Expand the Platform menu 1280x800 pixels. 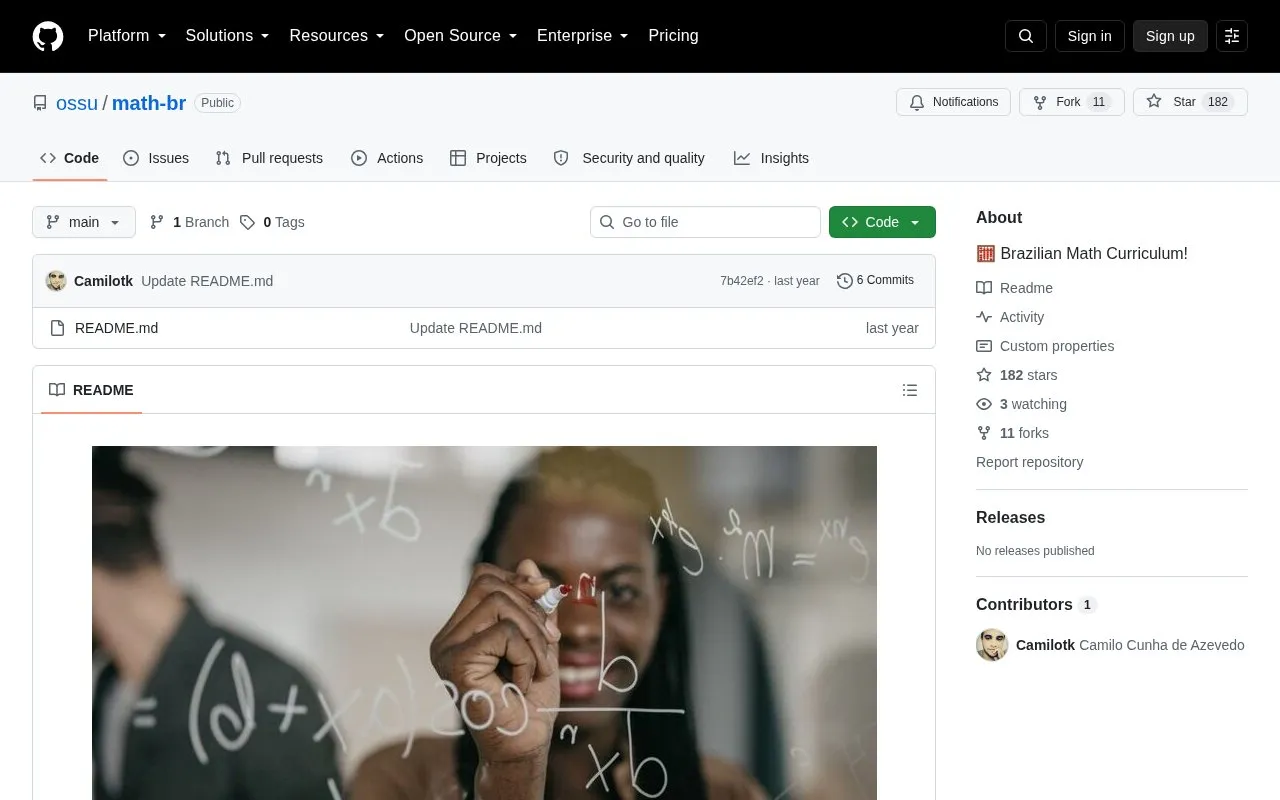tap(127, 36)
